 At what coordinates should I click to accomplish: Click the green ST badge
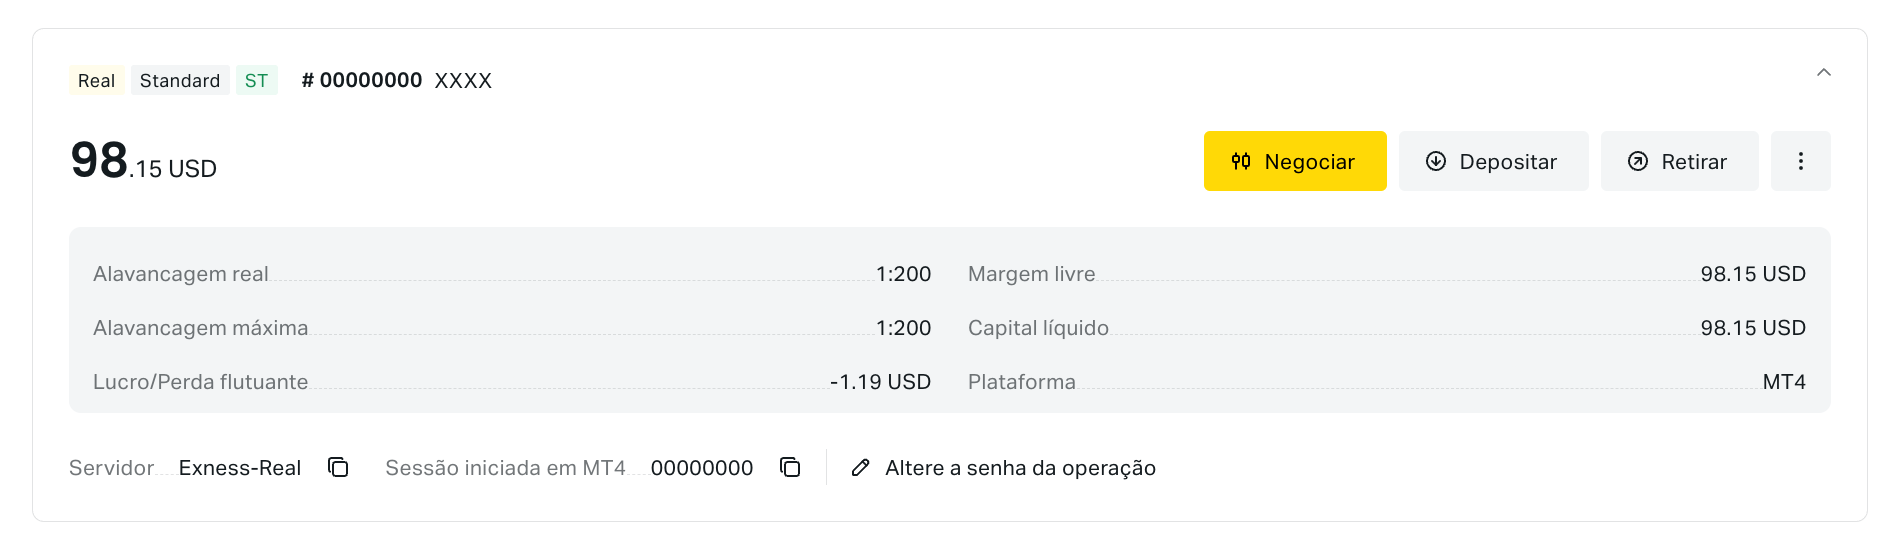tap(257, 80)
